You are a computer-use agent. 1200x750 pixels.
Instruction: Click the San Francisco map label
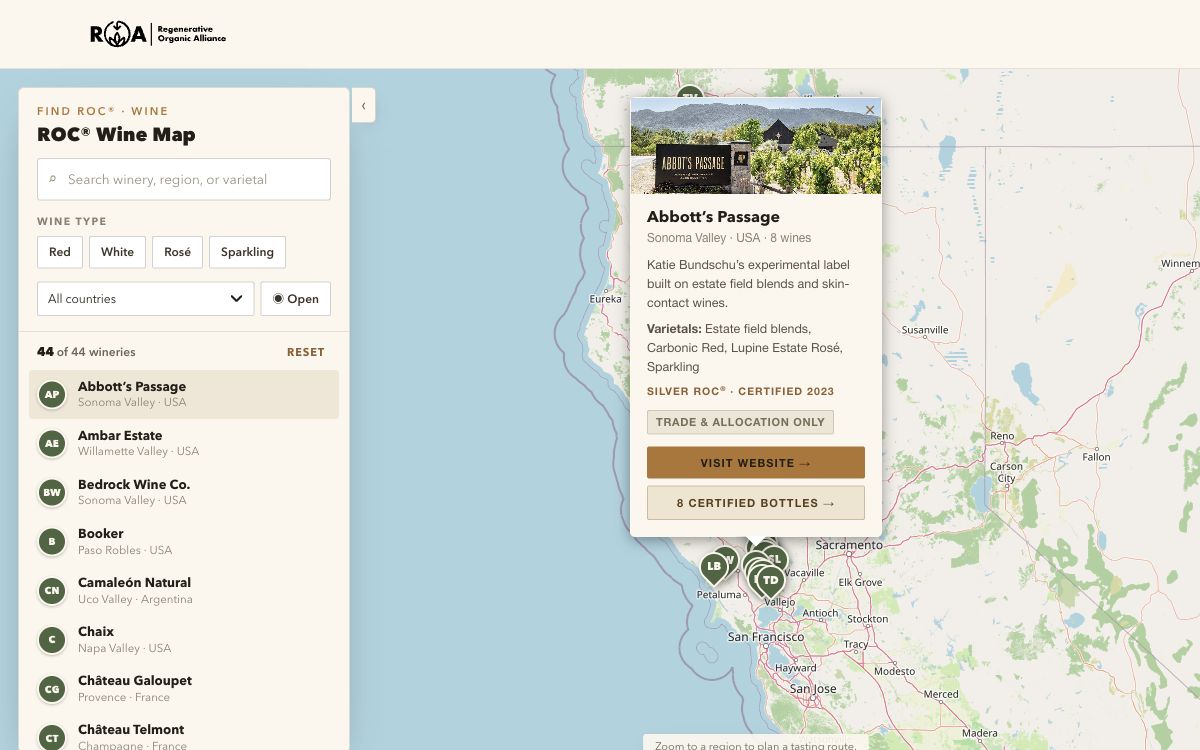click(766, 637)
